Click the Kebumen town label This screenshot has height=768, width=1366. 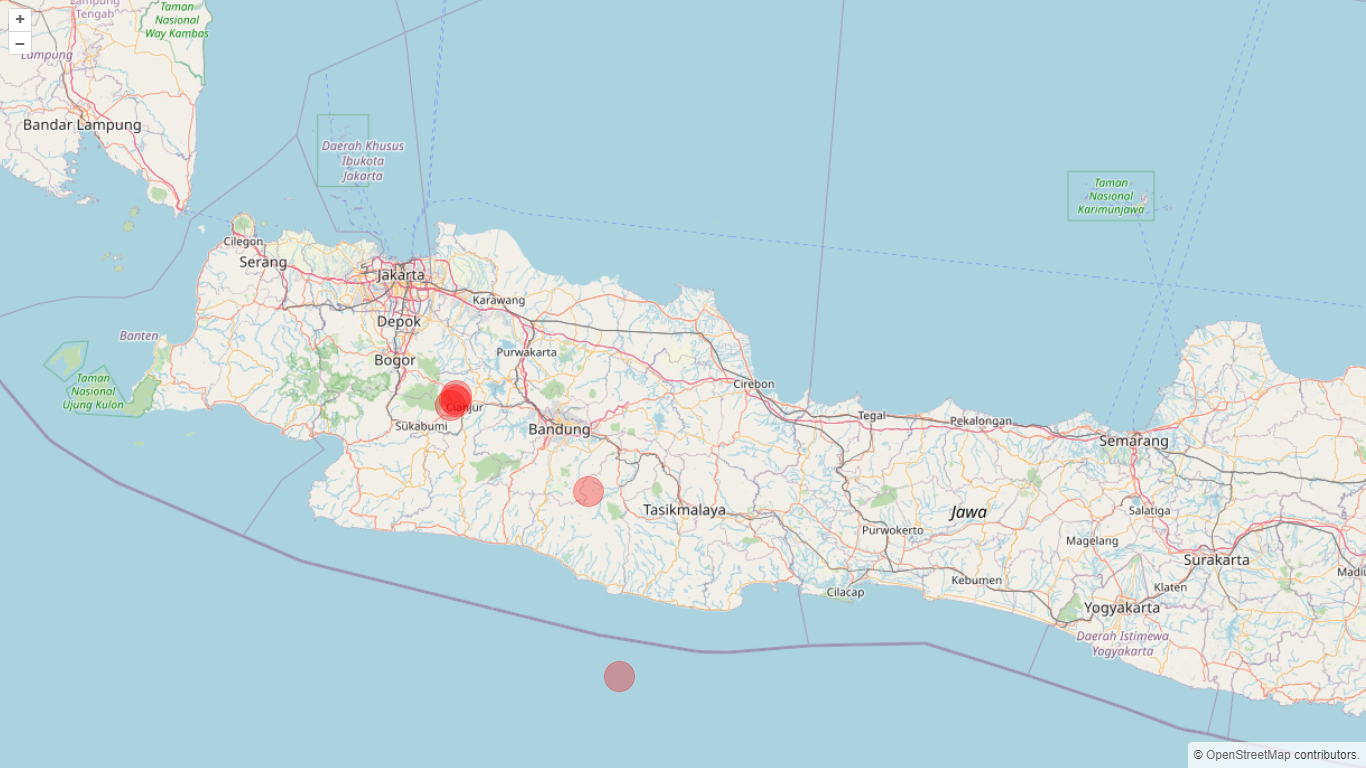click(x=976, y=580)
